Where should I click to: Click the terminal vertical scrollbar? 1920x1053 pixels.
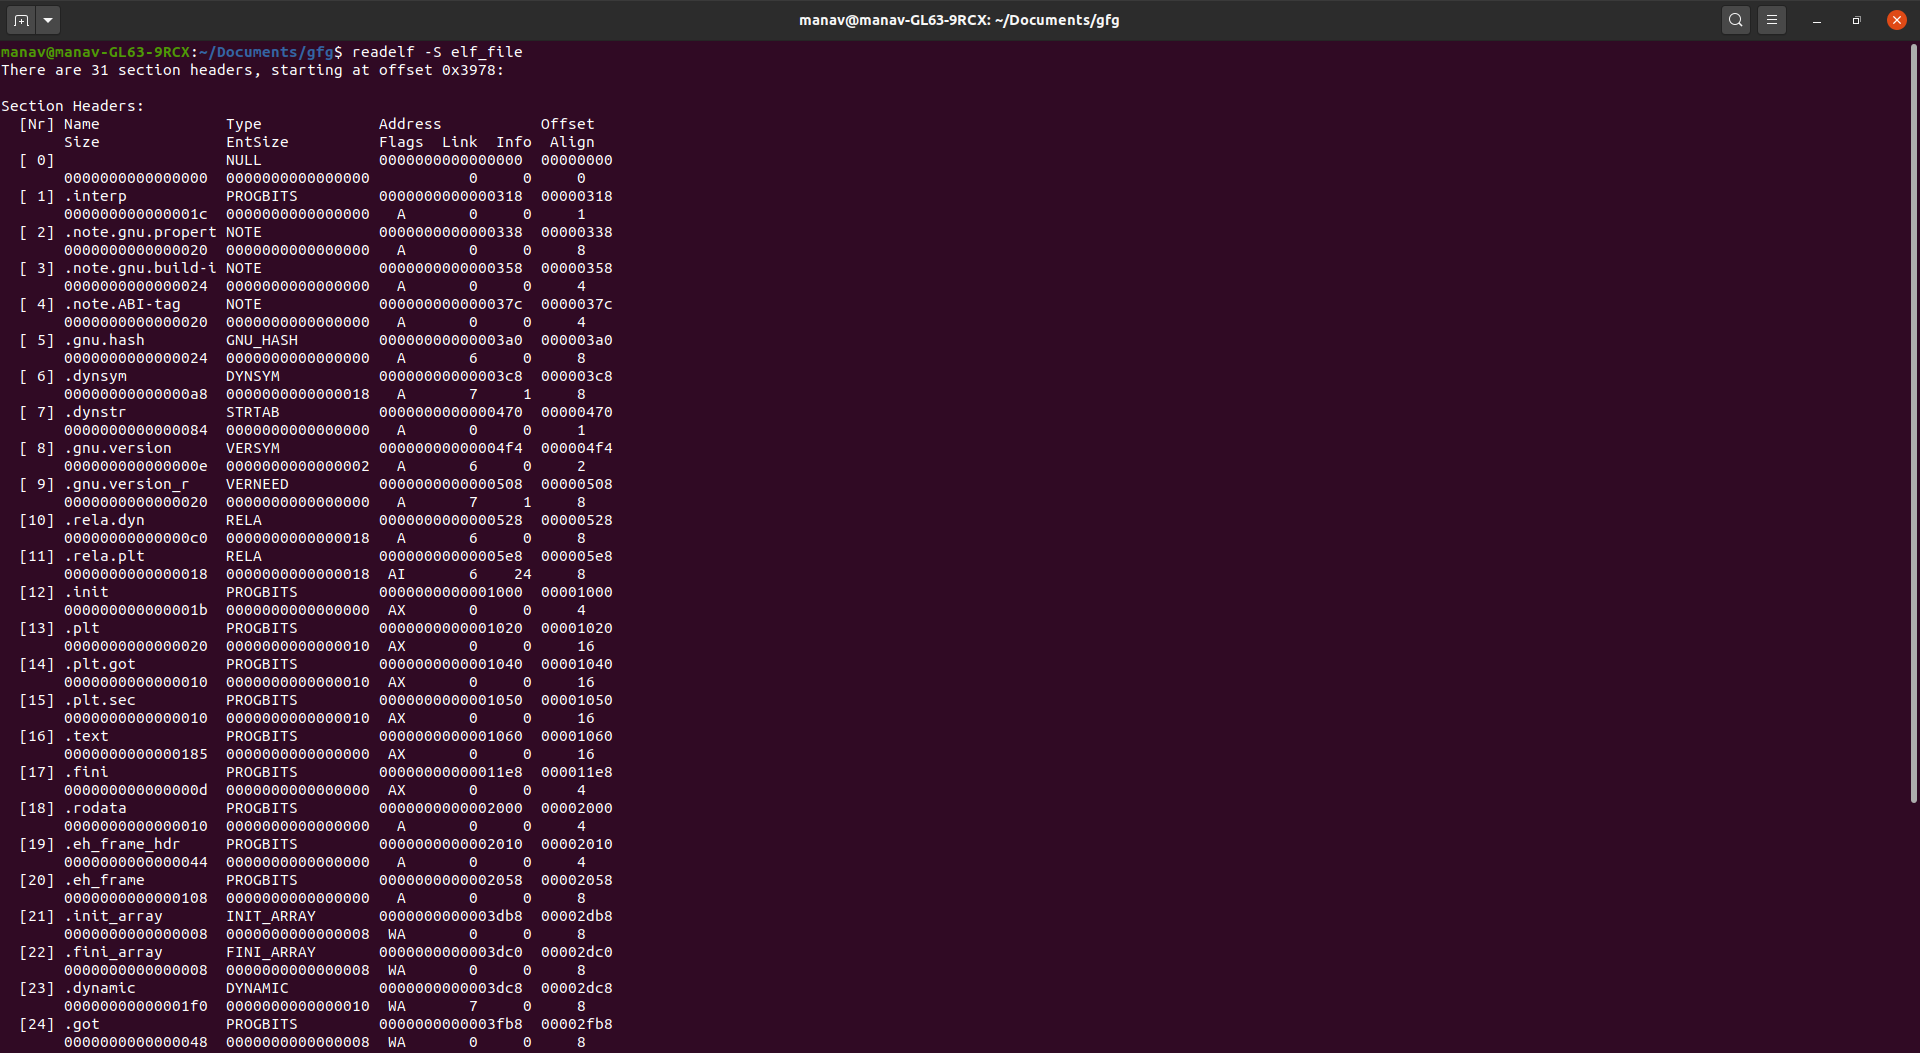coord(1914,423)
